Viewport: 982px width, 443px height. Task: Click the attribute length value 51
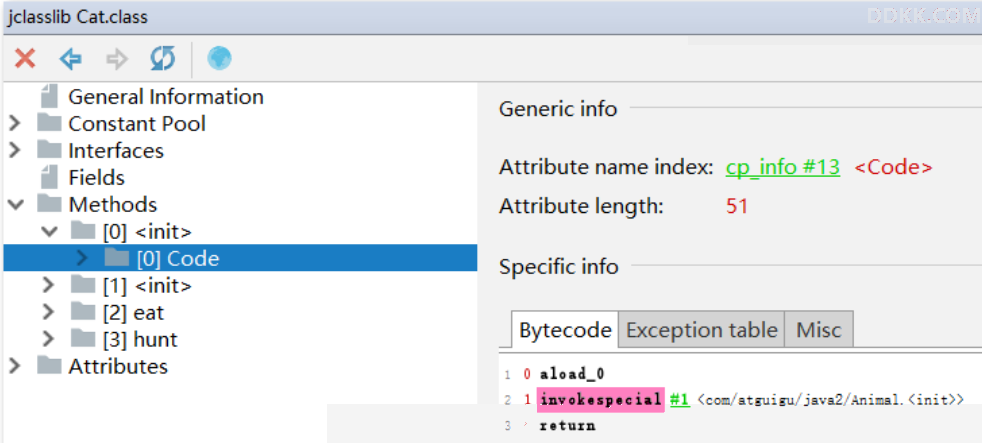(736, 206)
